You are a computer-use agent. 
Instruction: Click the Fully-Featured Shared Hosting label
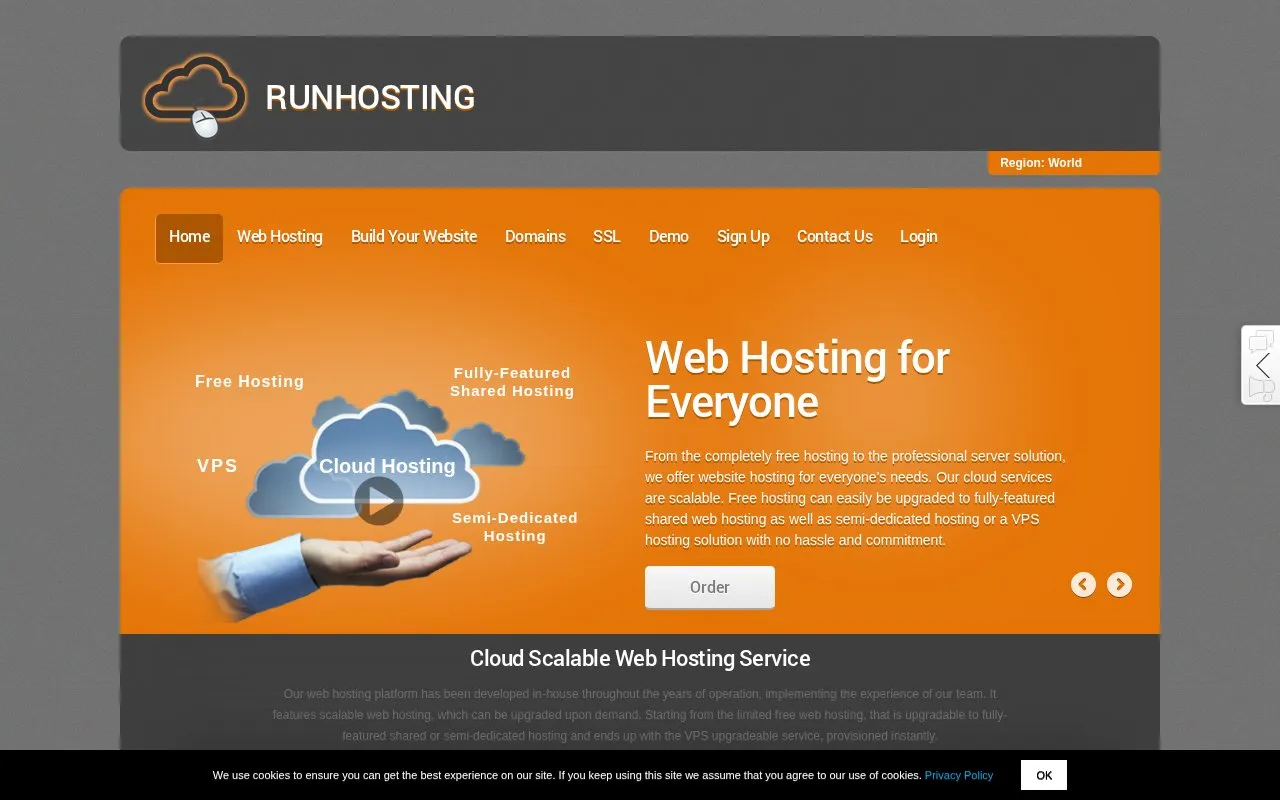click(x=512, y=382)
